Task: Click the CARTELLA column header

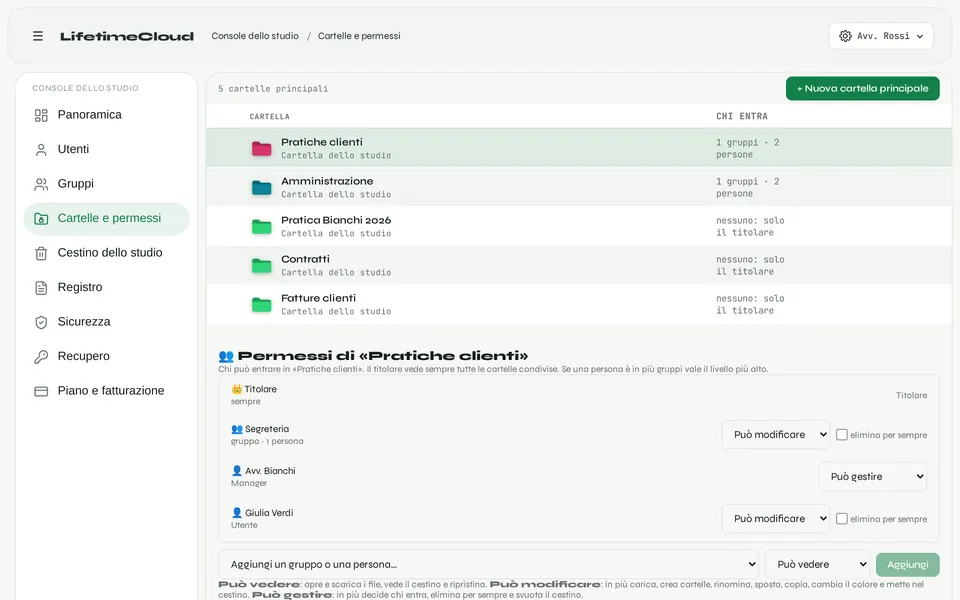Action: pyautogui.click(x=269, y=116)
